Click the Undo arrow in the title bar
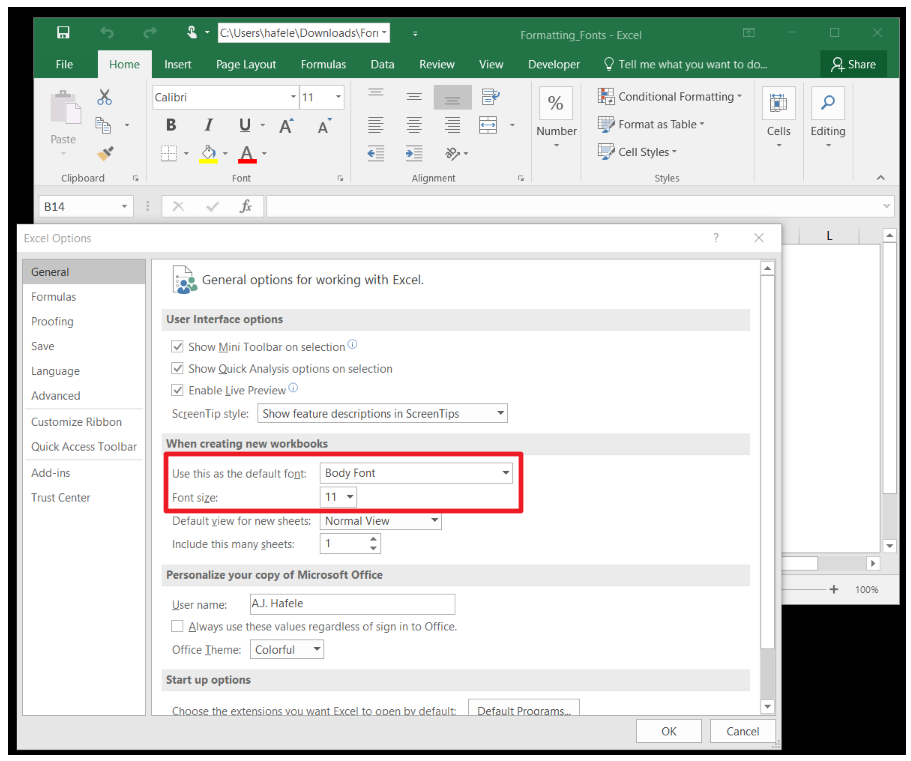Screen dimensions: 911x761 click(106, 33)
